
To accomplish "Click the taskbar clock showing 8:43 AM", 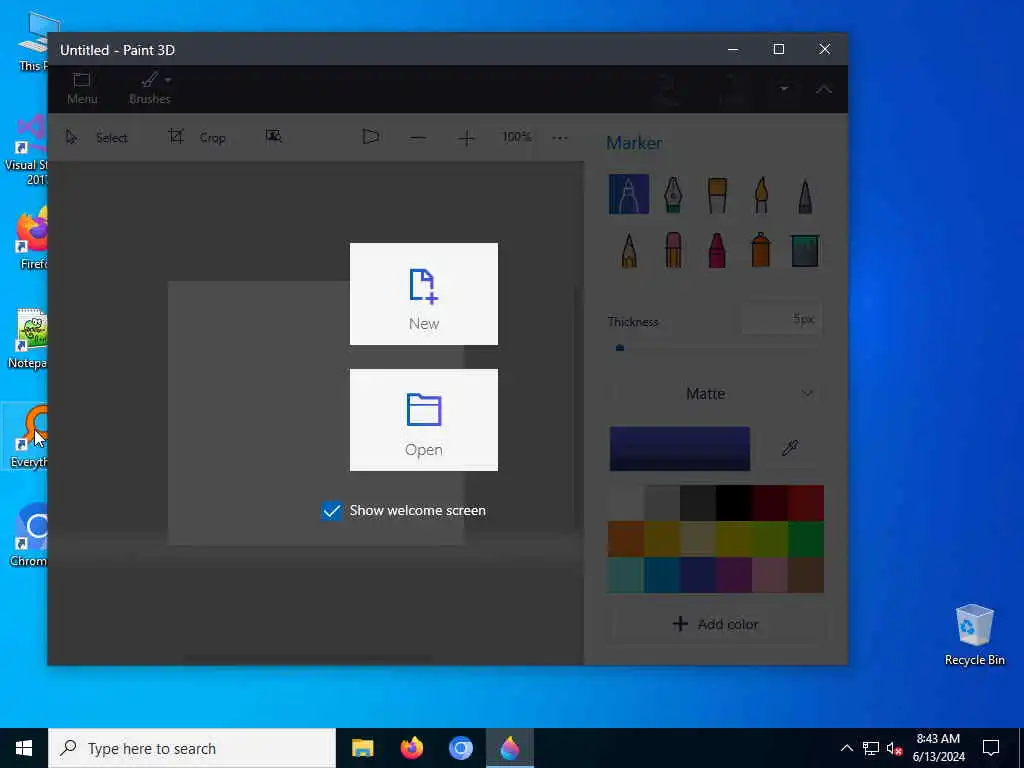I will pyautogui.click(x=938, y=748).
